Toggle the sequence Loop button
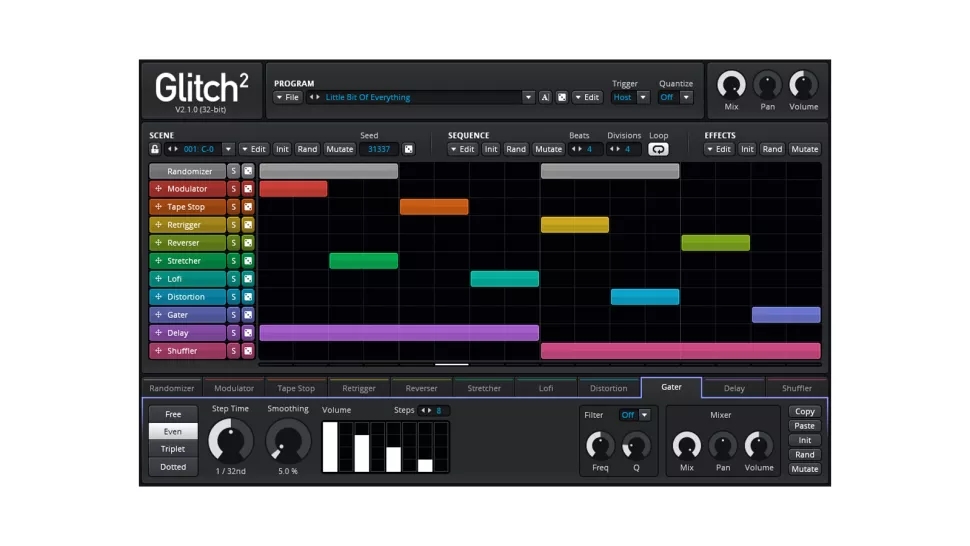 (x=658, y=149)
